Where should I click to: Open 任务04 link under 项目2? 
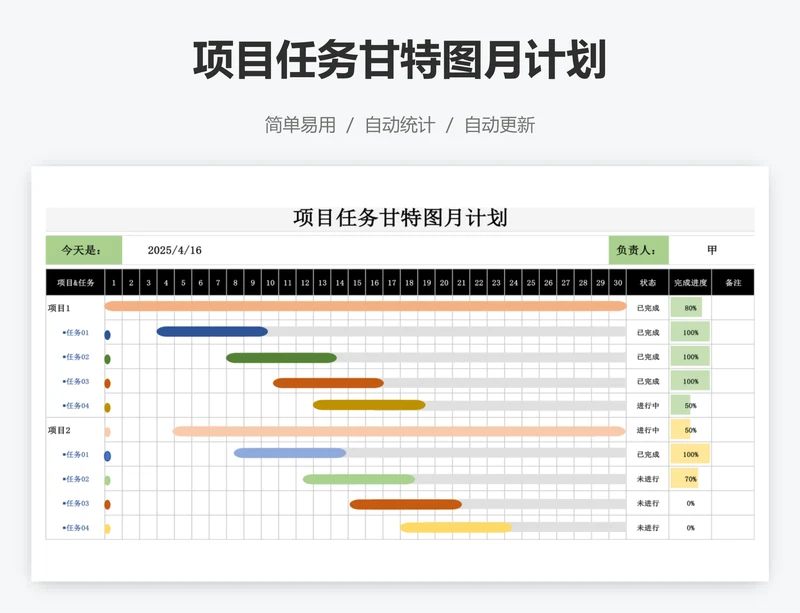click(x=76, y=528)
